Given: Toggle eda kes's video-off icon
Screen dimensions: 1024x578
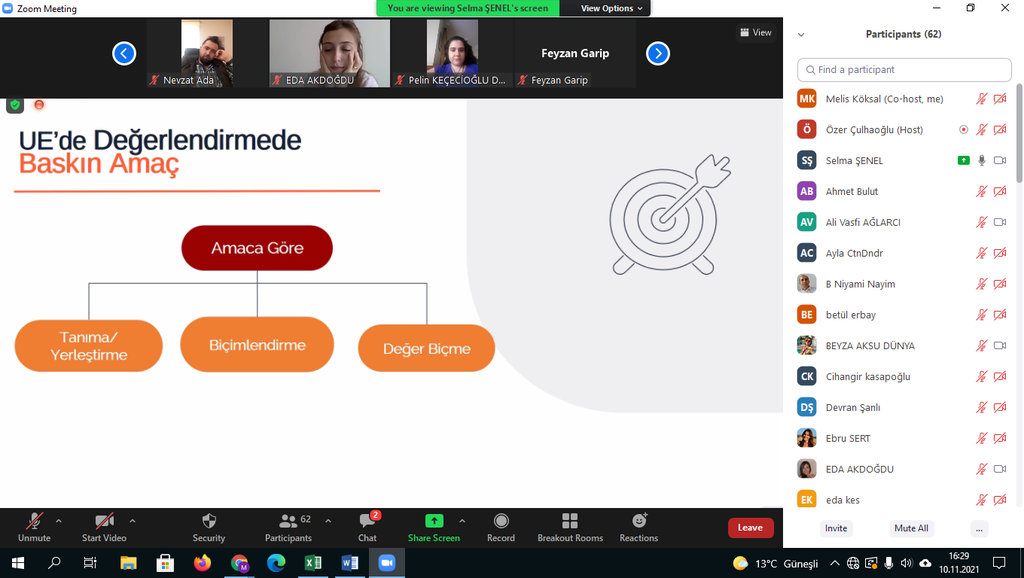Looking at the screenshot, I should coord(1000,500).
